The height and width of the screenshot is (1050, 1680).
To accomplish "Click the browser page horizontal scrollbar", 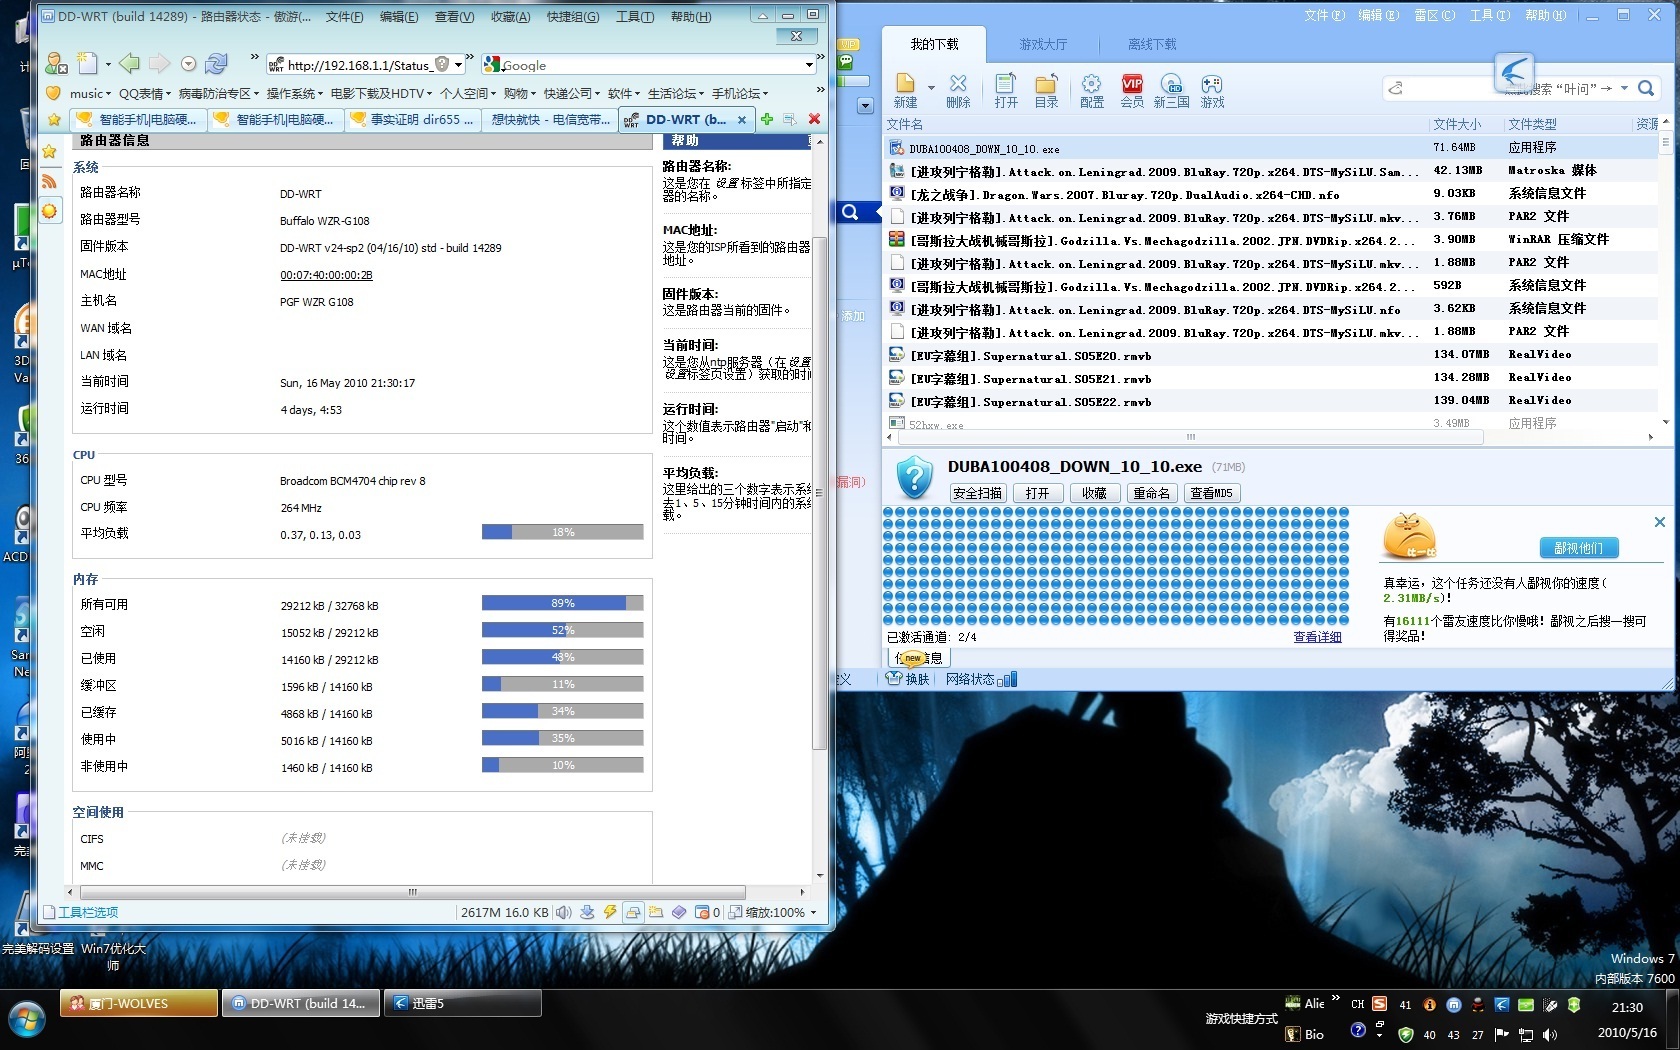I will [x=412, y=892].
